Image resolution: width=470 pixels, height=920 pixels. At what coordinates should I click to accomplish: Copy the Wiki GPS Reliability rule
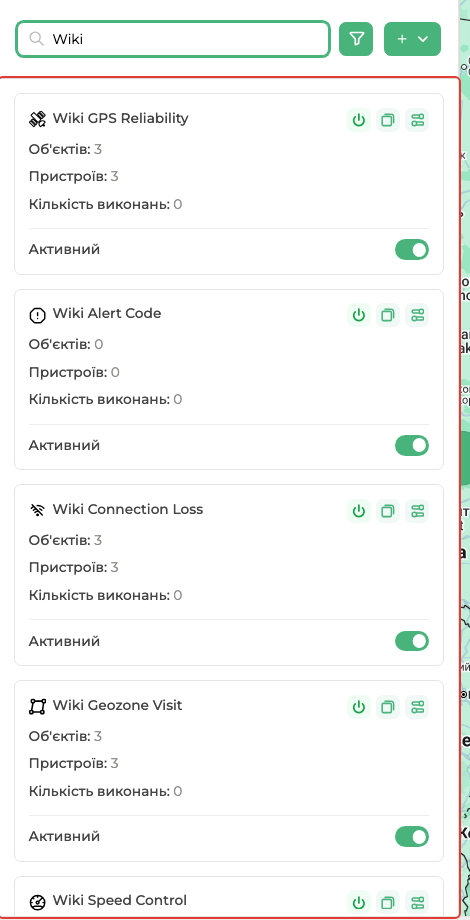pos(388,120)
